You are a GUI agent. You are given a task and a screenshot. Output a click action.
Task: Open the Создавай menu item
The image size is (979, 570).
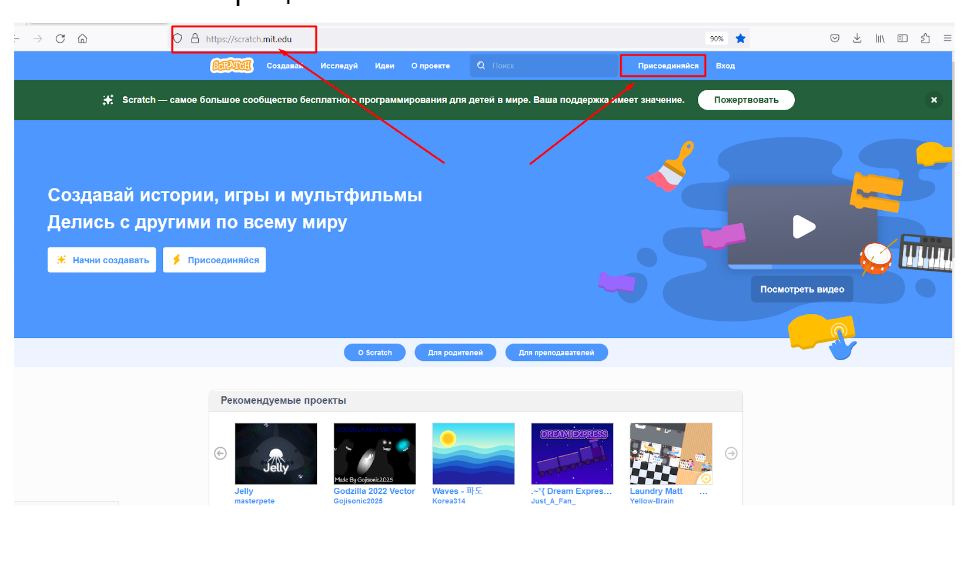(285, 66)
